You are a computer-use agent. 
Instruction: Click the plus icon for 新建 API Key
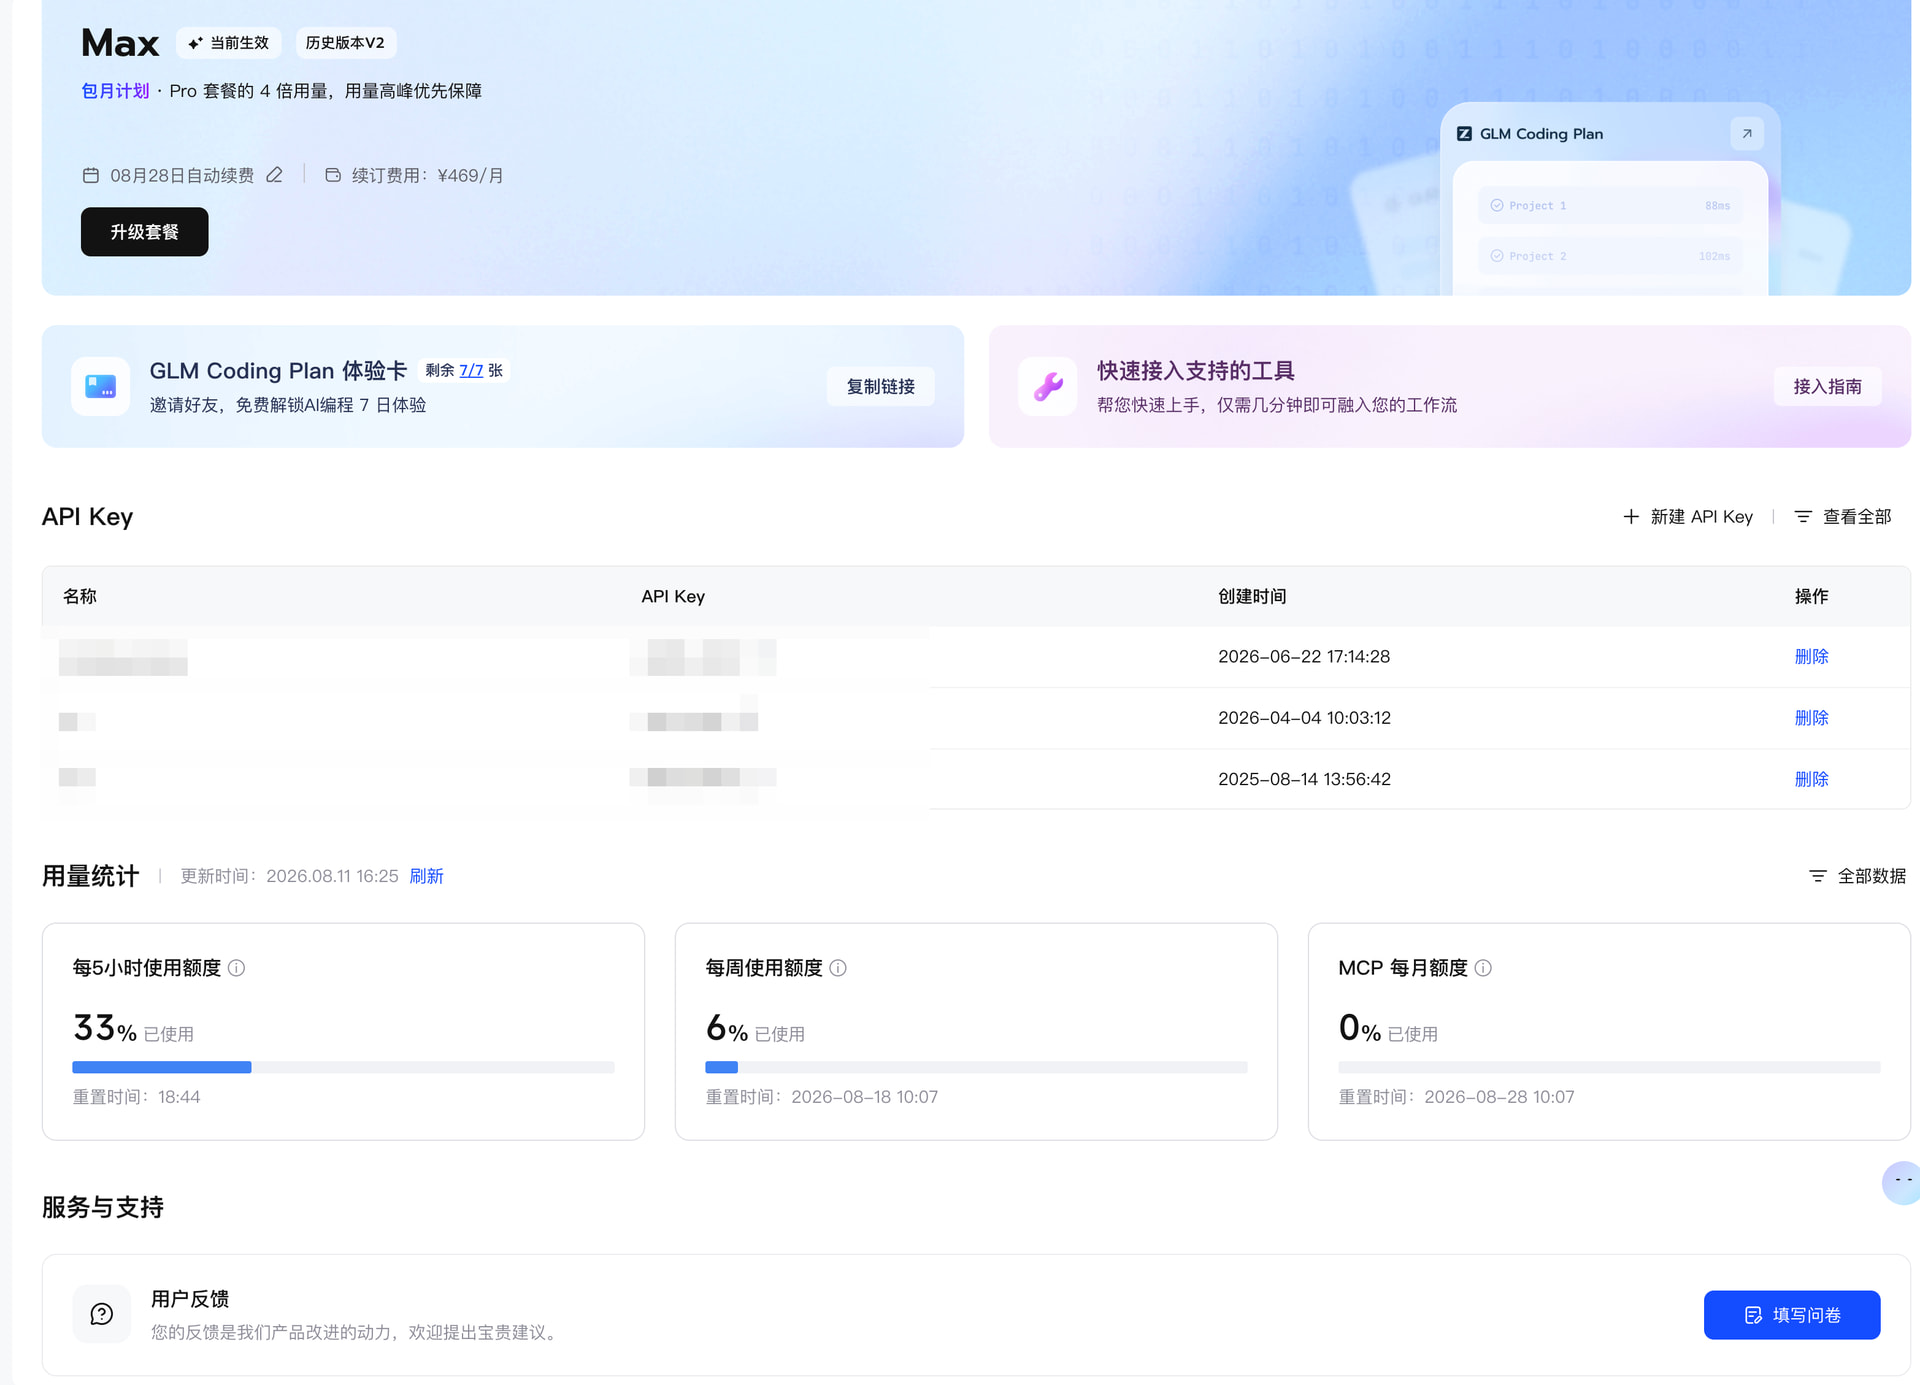[1631, 517]
